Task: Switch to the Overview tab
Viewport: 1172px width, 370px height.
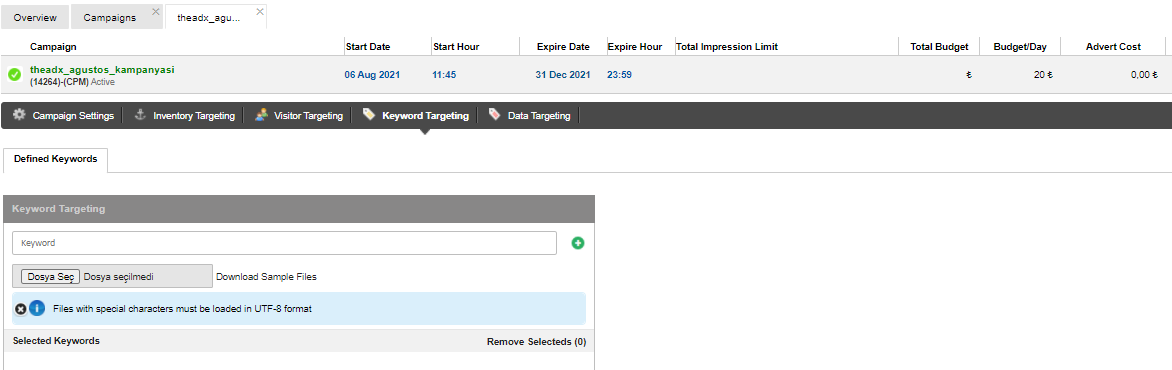Action: [35, 17]
